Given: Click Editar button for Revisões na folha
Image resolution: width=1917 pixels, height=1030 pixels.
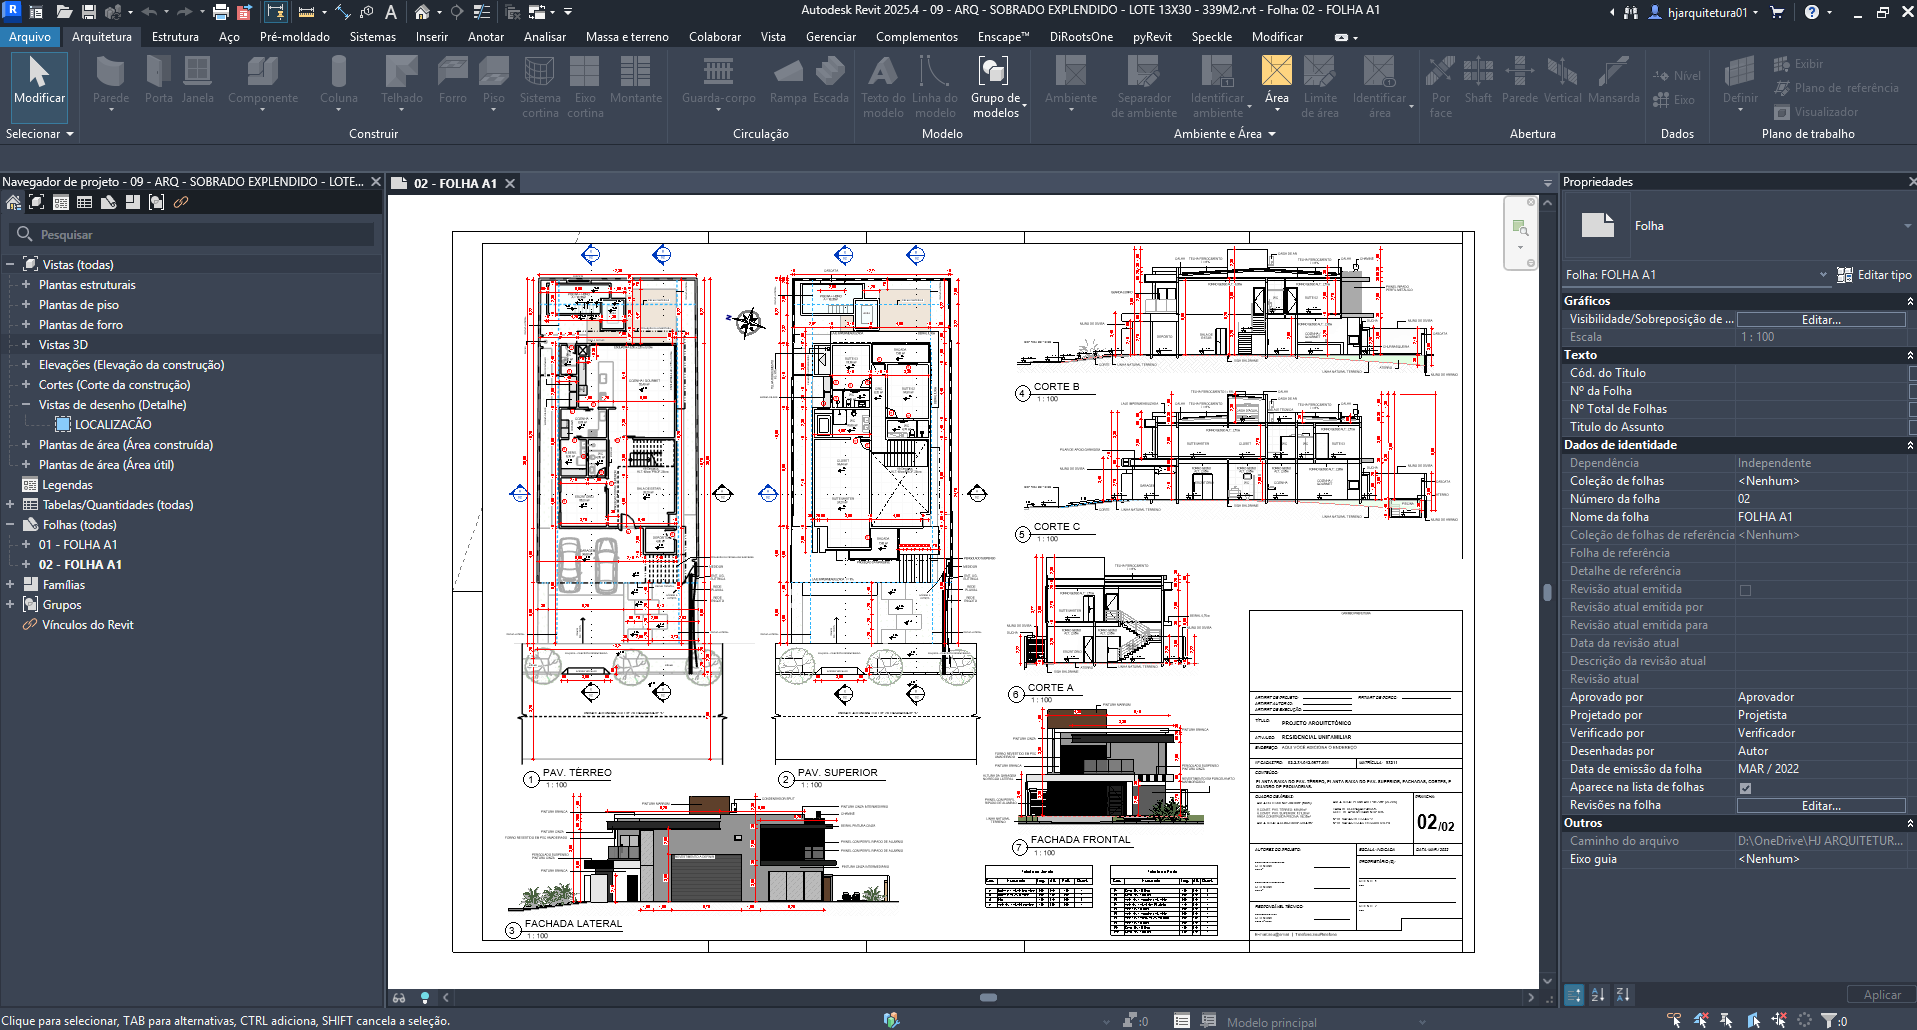Looking at the screenshot, I should [1820, 806].
